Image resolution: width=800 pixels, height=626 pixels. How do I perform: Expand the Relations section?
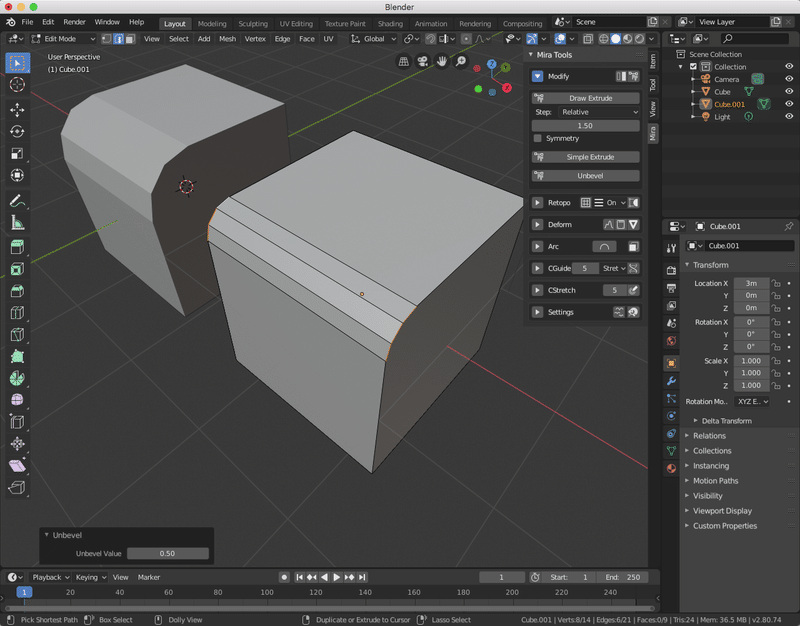tap(709, 436)
